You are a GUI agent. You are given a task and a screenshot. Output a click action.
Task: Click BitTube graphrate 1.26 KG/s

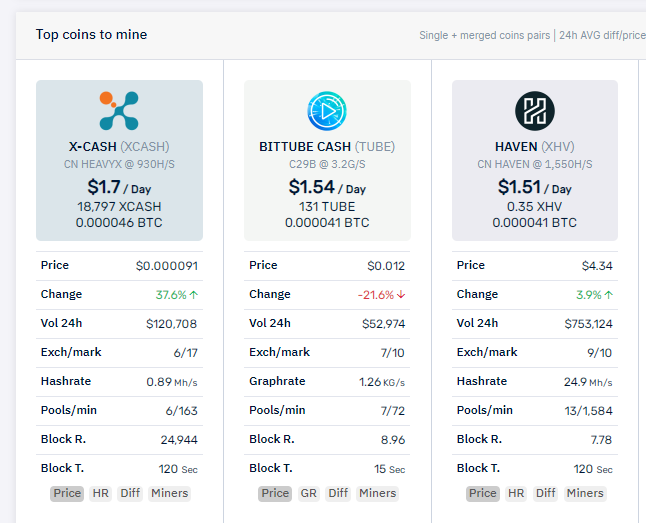(x=382, y=382)
